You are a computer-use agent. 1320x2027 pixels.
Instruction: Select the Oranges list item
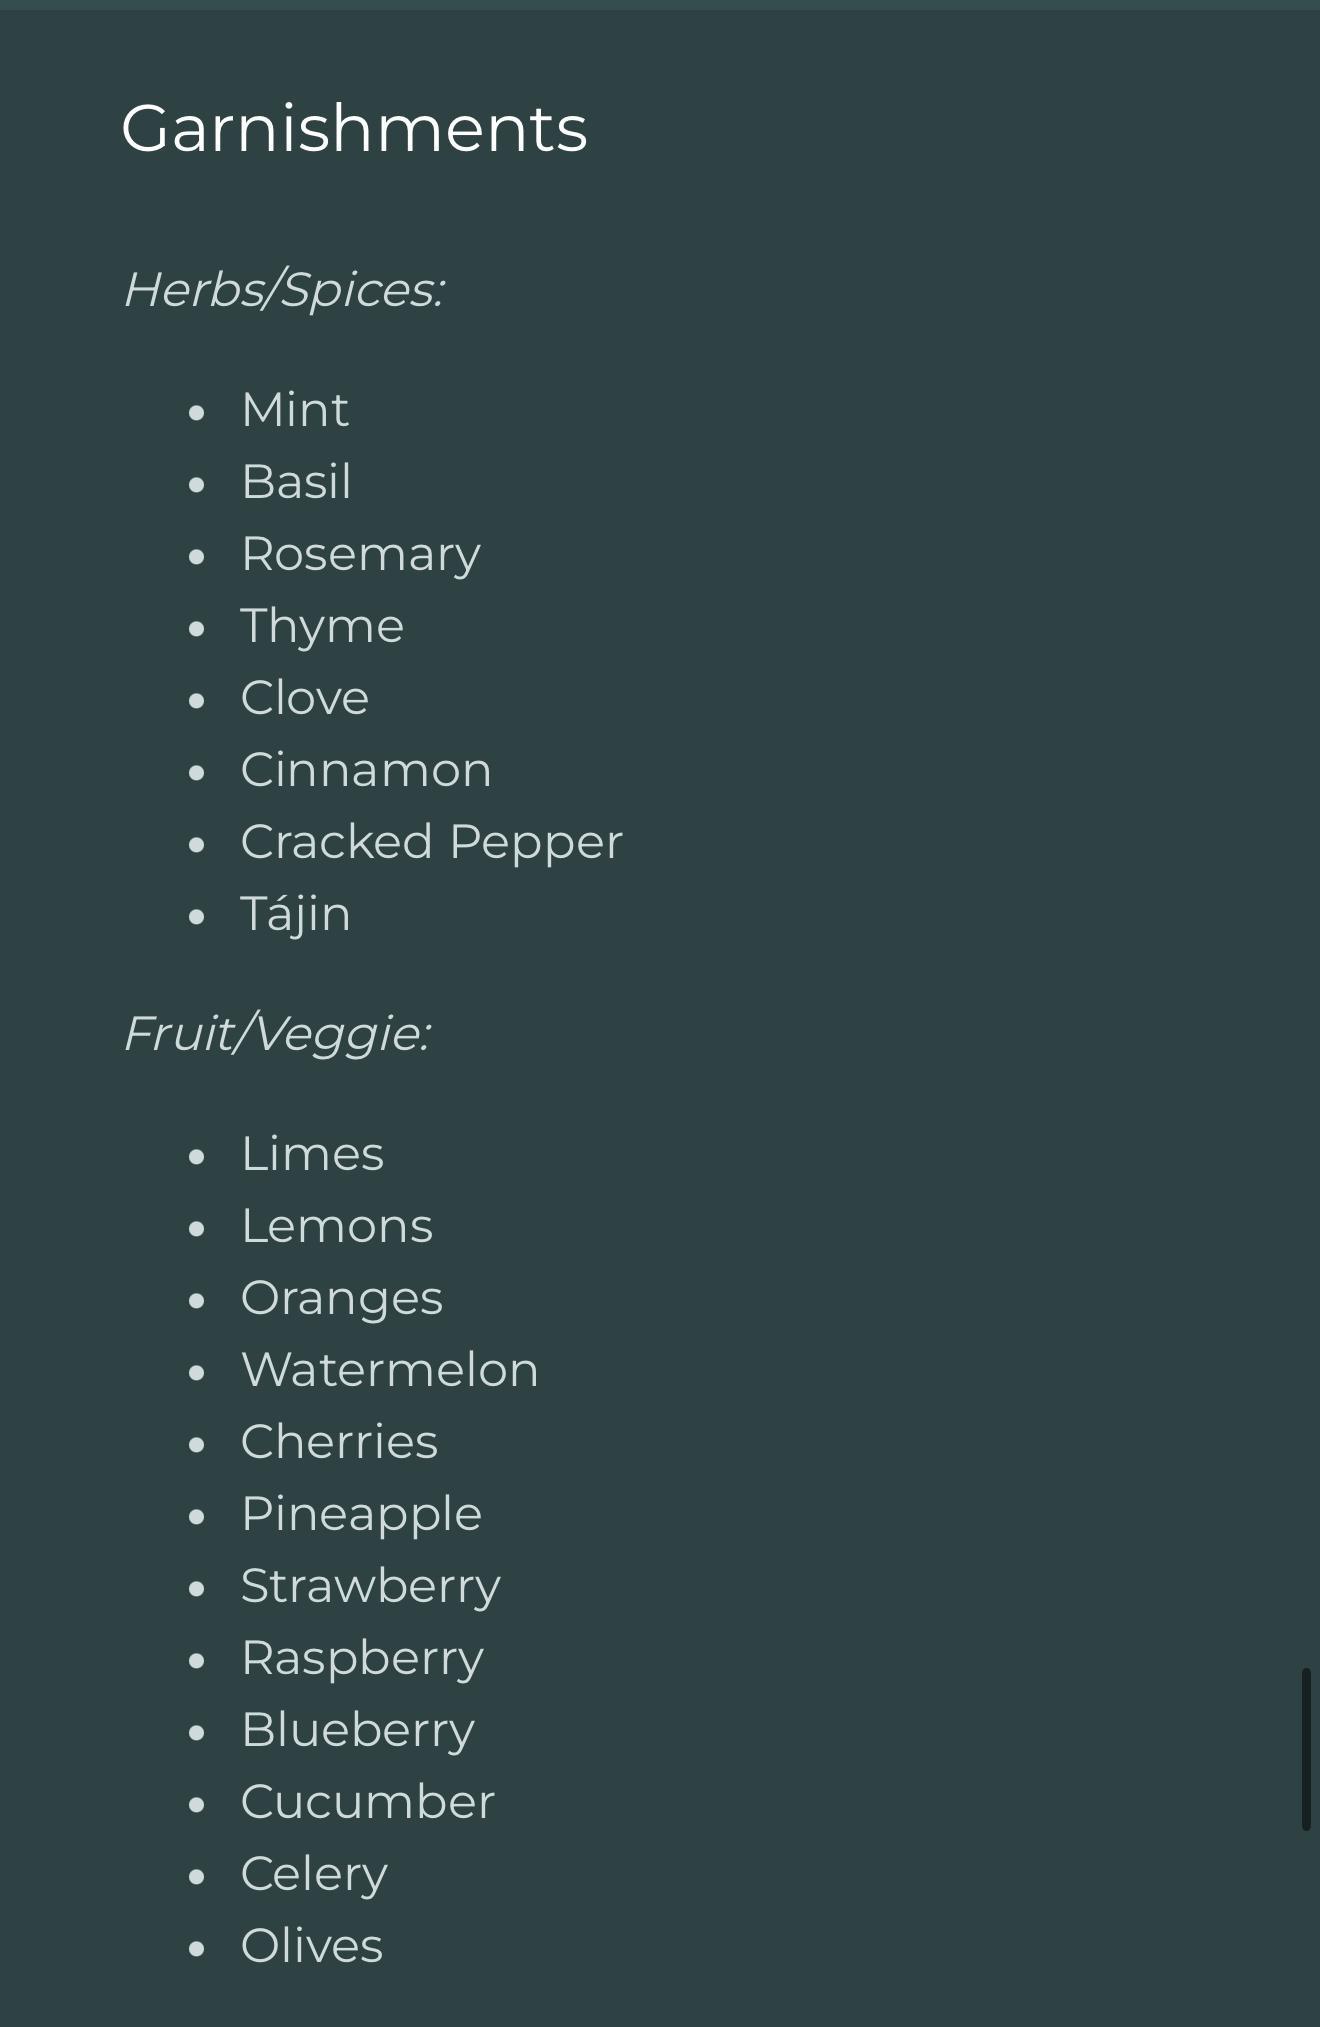pos(341,1298)
